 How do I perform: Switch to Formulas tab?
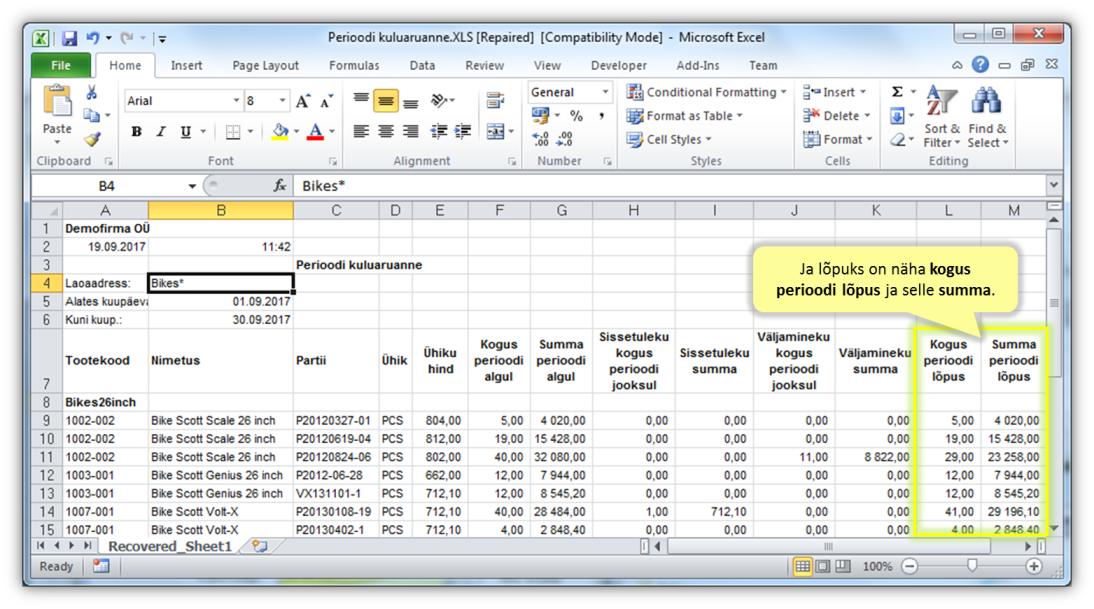pyautogui.click(x=354, y=66)
